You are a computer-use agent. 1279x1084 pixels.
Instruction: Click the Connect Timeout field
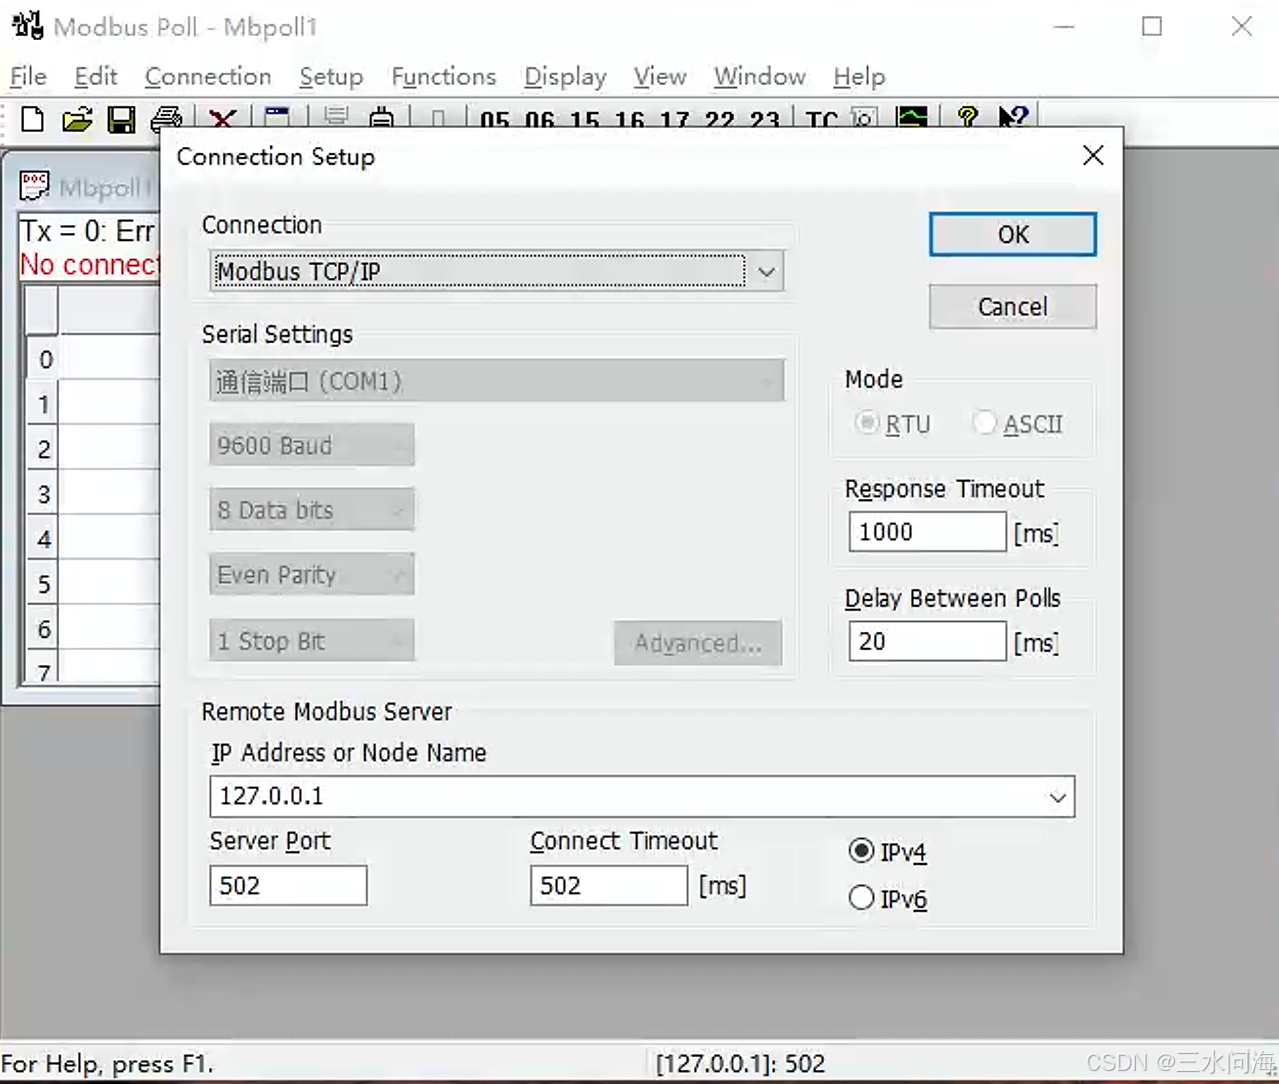tap(609, 886)
